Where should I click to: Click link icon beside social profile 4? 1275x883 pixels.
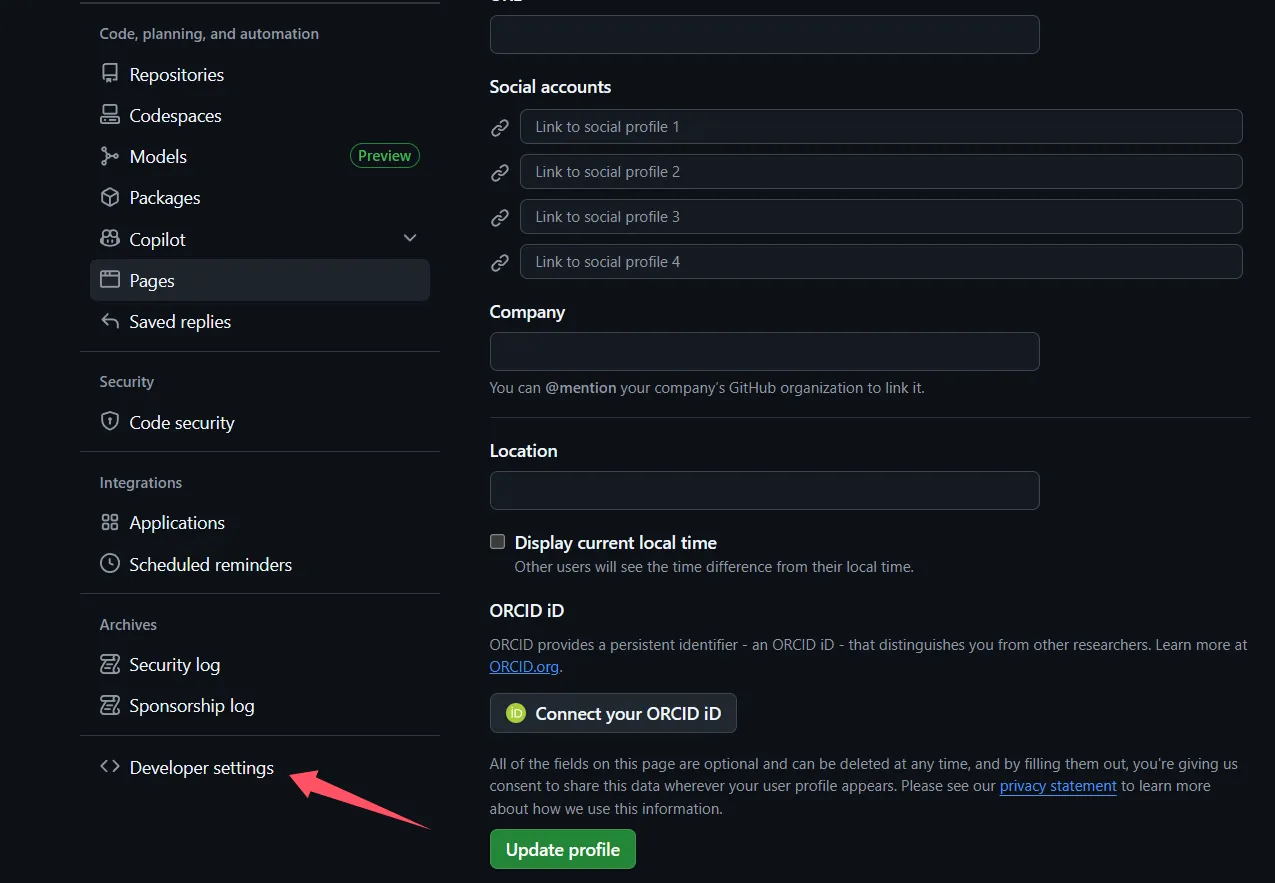tap(500, 263)
